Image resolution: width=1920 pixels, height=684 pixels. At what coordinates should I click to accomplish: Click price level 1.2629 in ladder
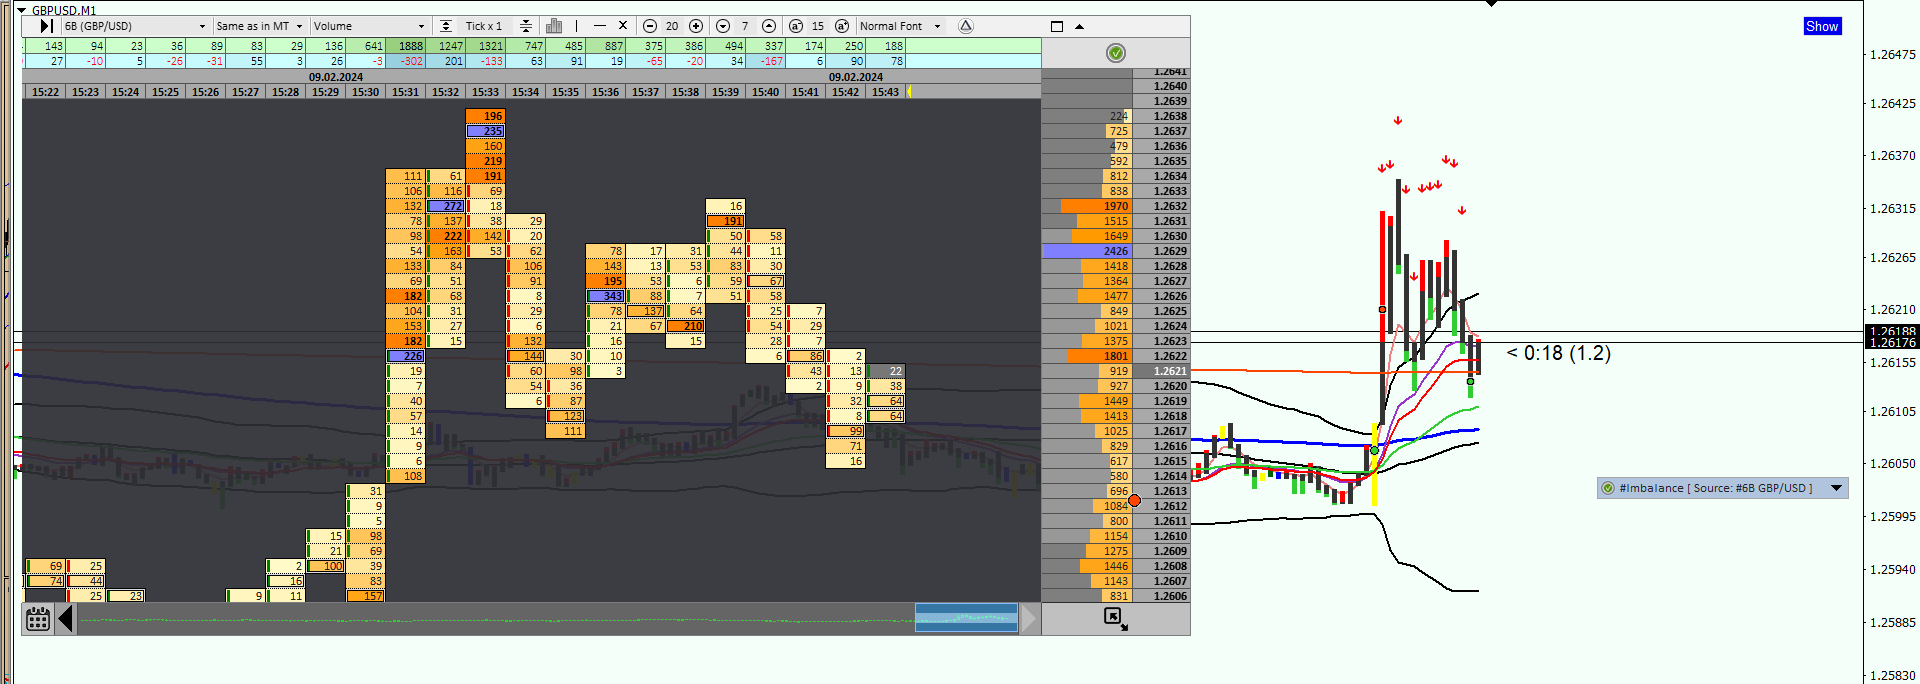[1162, 251]
